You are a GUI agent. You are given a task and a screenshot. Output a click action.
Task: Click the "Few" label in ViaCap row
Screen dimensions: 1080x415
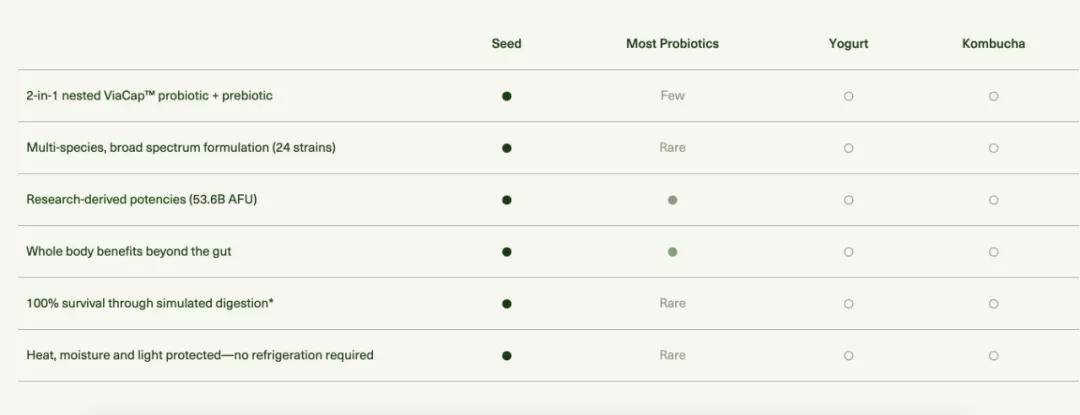coord(673,96)
